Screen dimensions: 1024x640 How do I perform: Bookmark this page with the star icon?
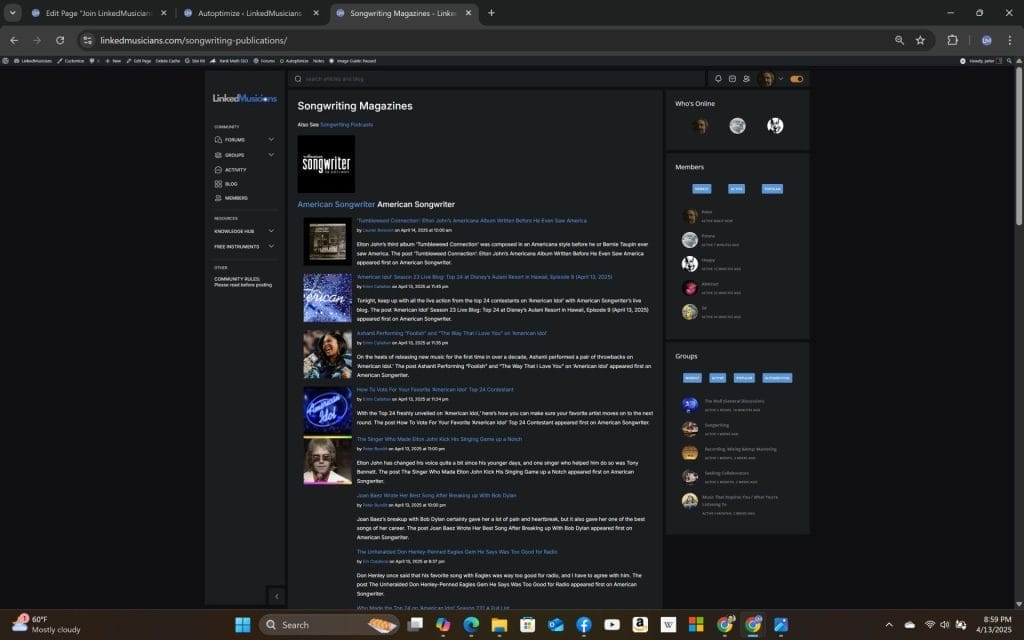coord(920,40)
